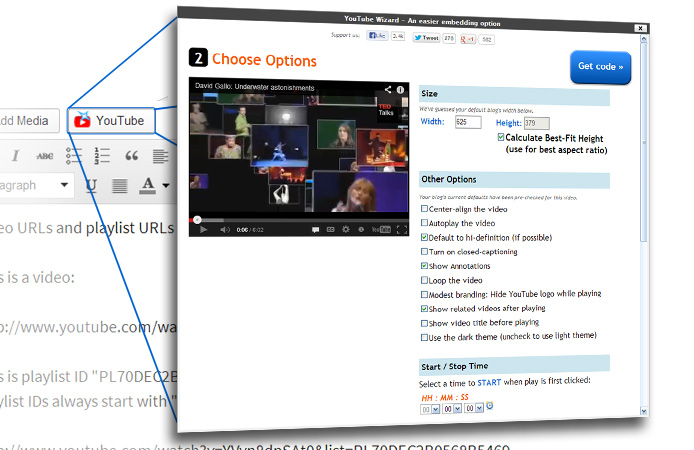Insert a blockquote with the quote icon
The image size is (694, 450).
coord(131,156)
